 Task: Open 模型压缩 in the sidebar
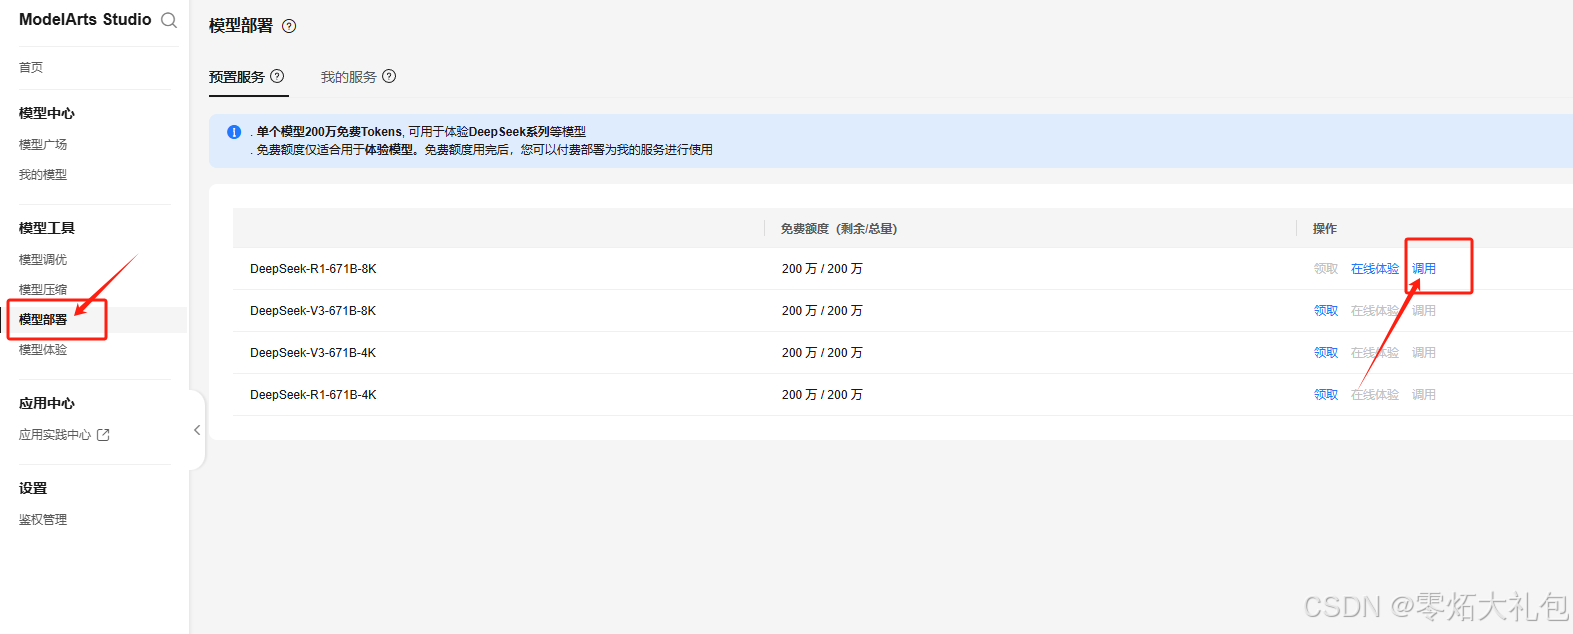[x=43, y=289]
